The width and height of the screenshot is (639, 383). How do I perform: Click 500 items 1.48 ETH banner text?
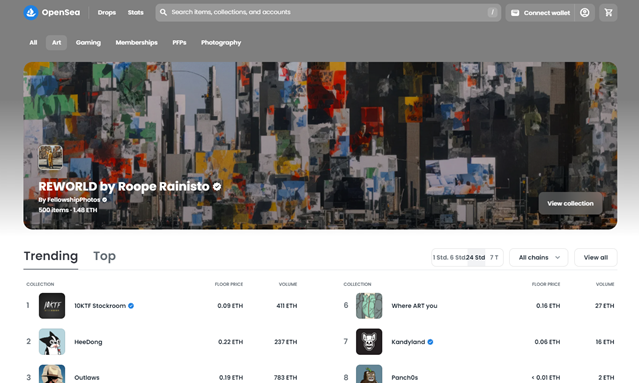coord(68,210)
